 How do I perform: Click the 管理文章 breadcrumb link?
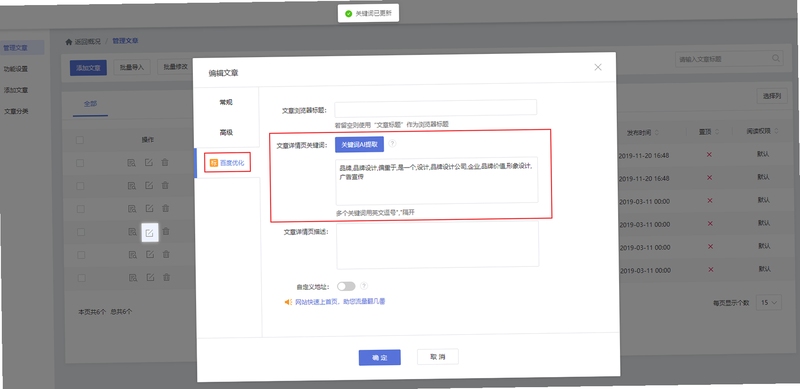[x=125, y=41]
